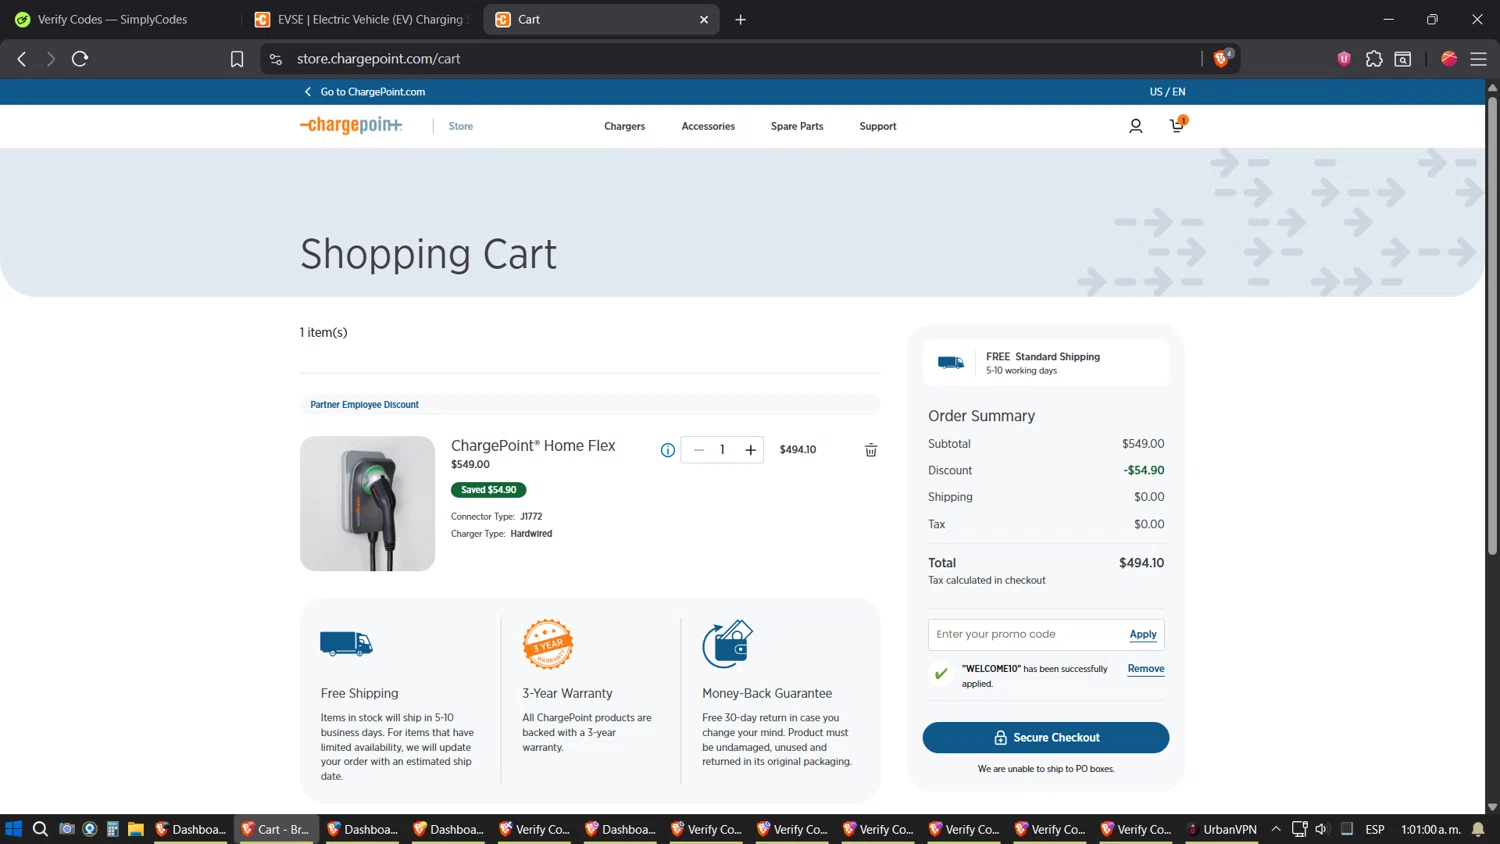1500x844 pixels.
Task: Reload the cart page
Action: point(80,59)
